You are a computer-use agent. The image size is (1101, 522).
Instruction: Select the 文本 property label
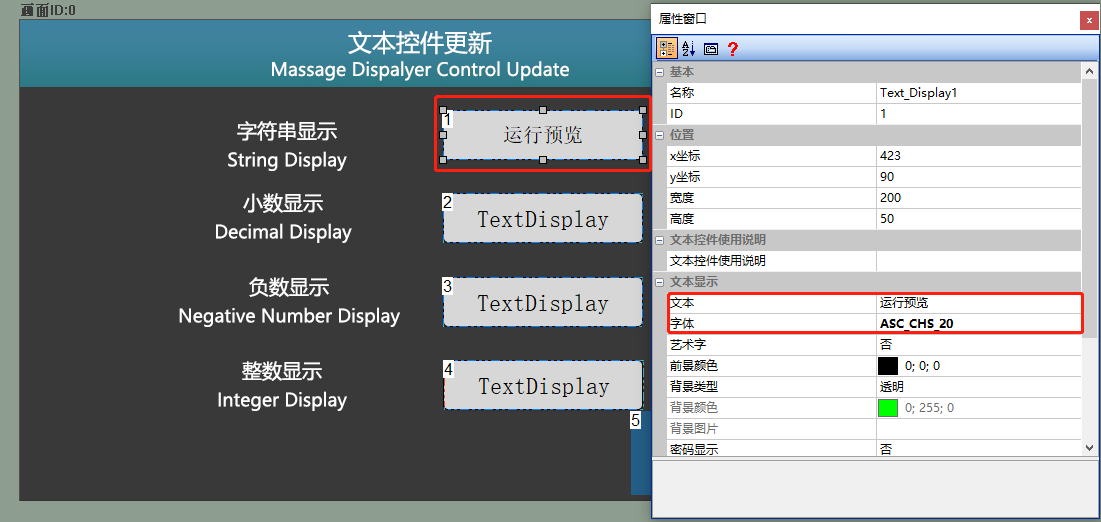682,303
